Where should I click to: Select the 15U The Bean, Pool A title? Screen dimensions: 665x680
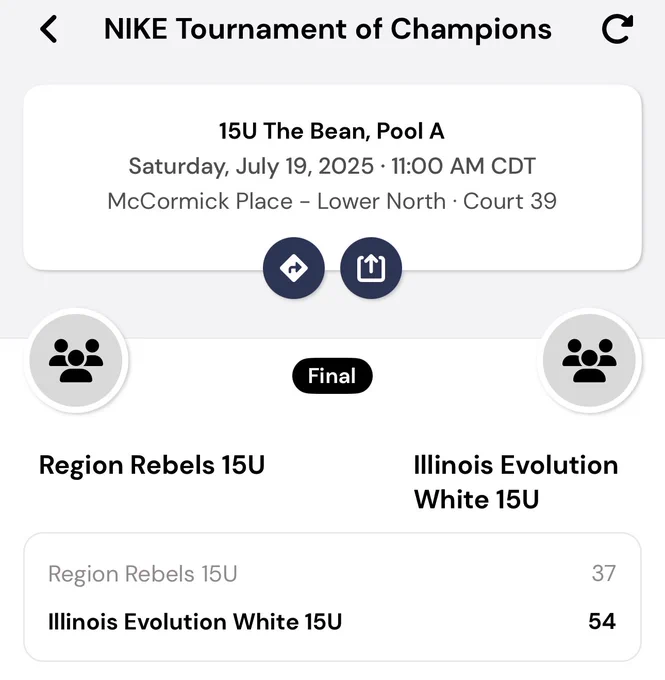point(332,131)
